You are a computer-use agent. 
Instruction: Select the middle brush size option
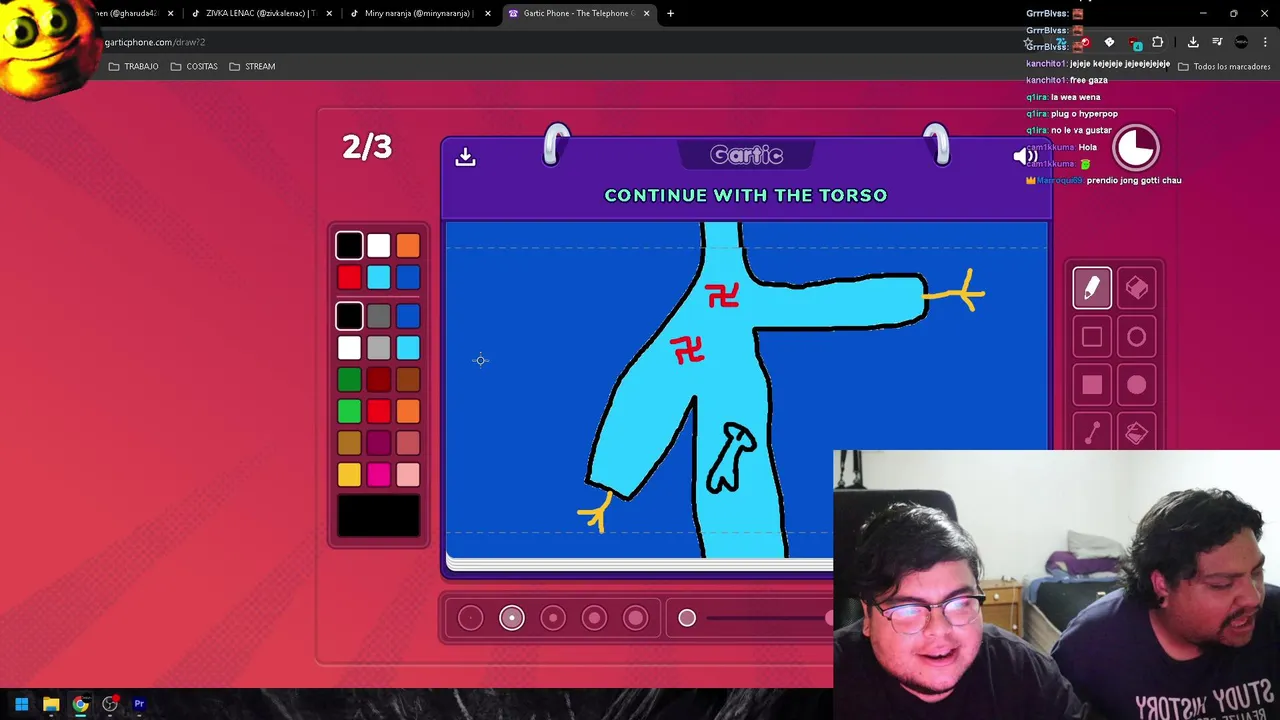pyautogui.click(x=553, y=618)
